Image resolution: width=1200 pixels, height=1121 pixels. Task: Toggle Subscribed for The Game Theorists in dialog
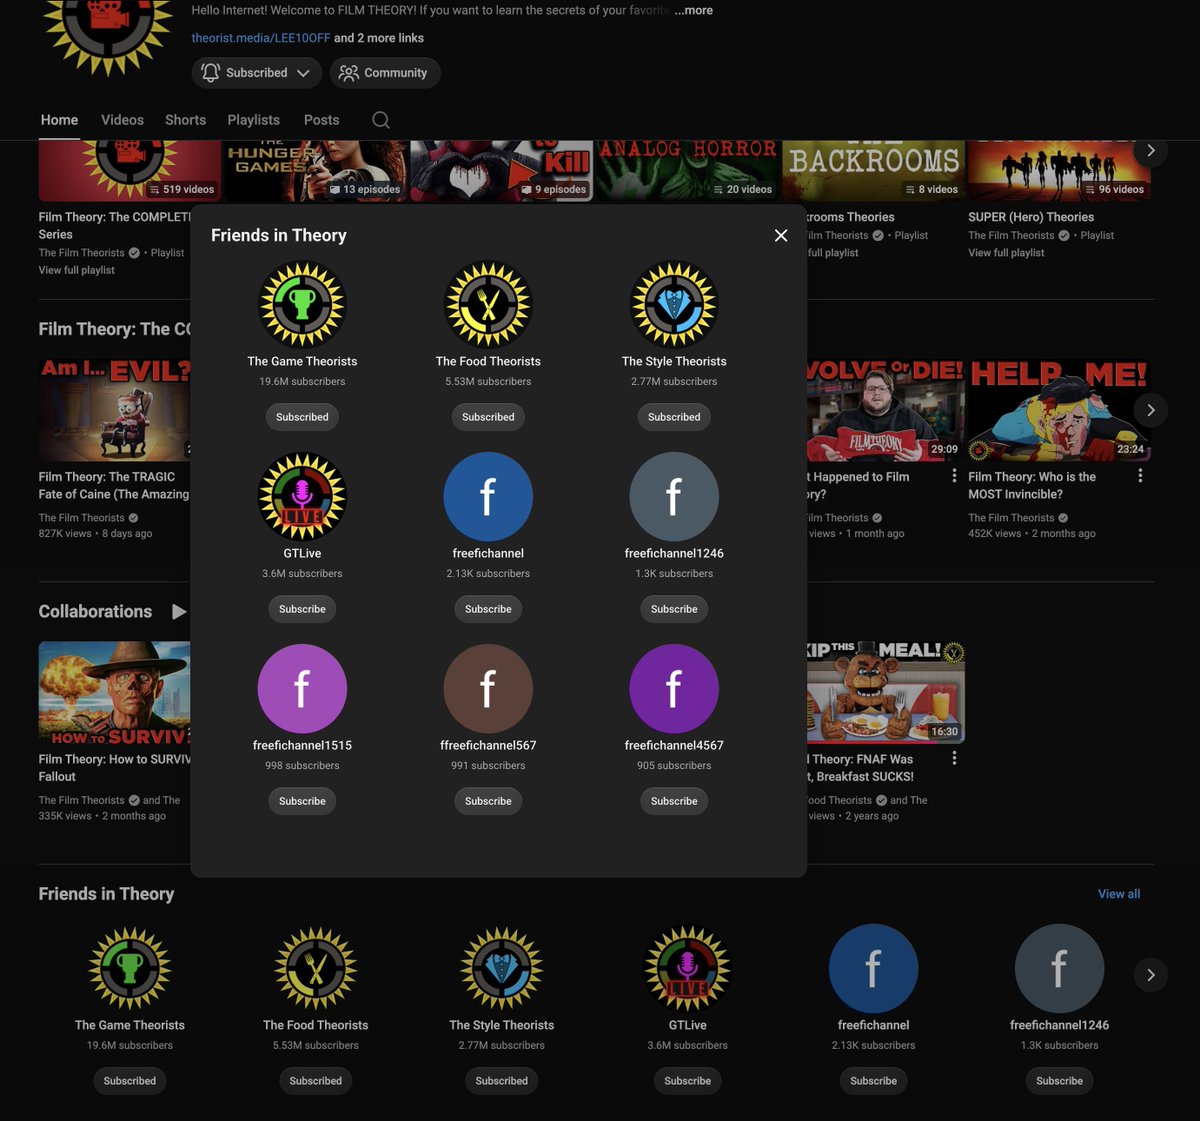[x=302, y=417]
